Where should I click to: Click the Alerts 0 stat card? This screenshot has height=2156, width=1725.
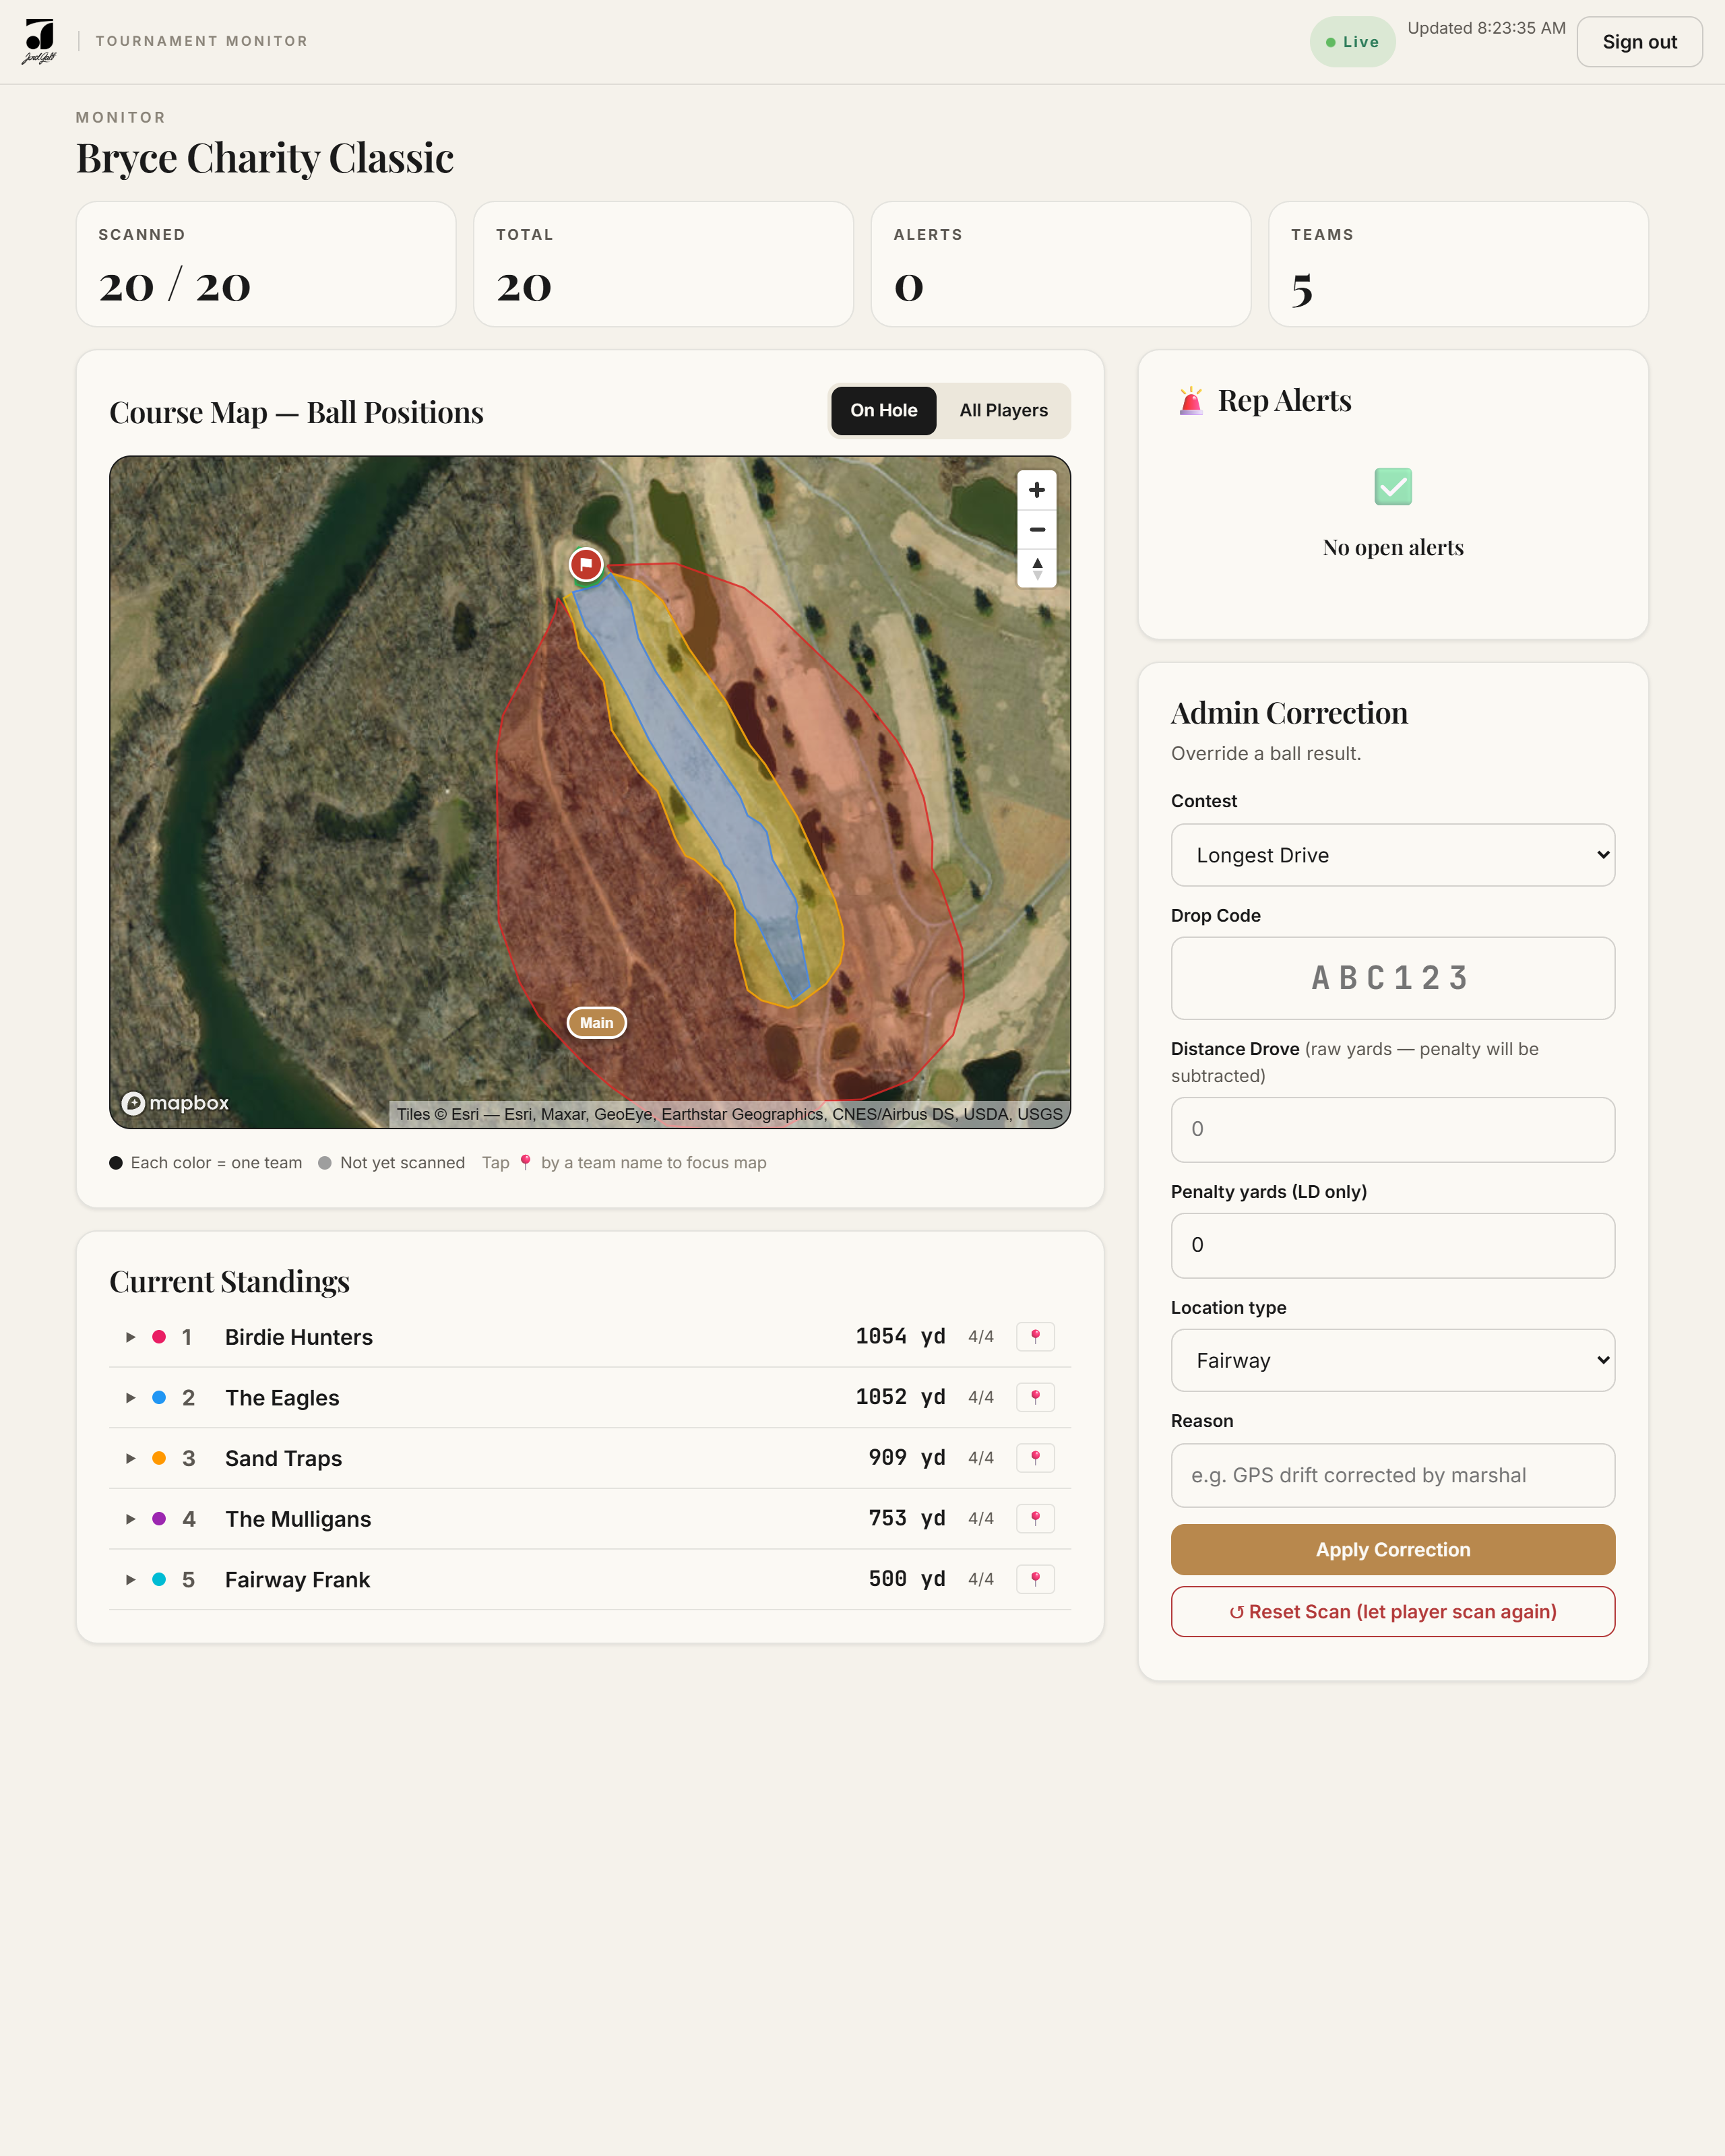coord(1061,264)
